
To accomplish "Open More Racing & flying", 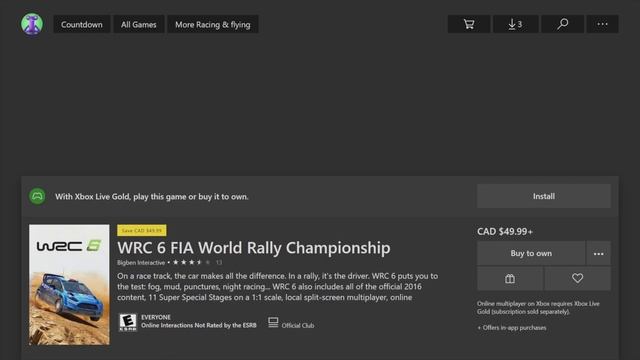I will [x=213, y=24].
